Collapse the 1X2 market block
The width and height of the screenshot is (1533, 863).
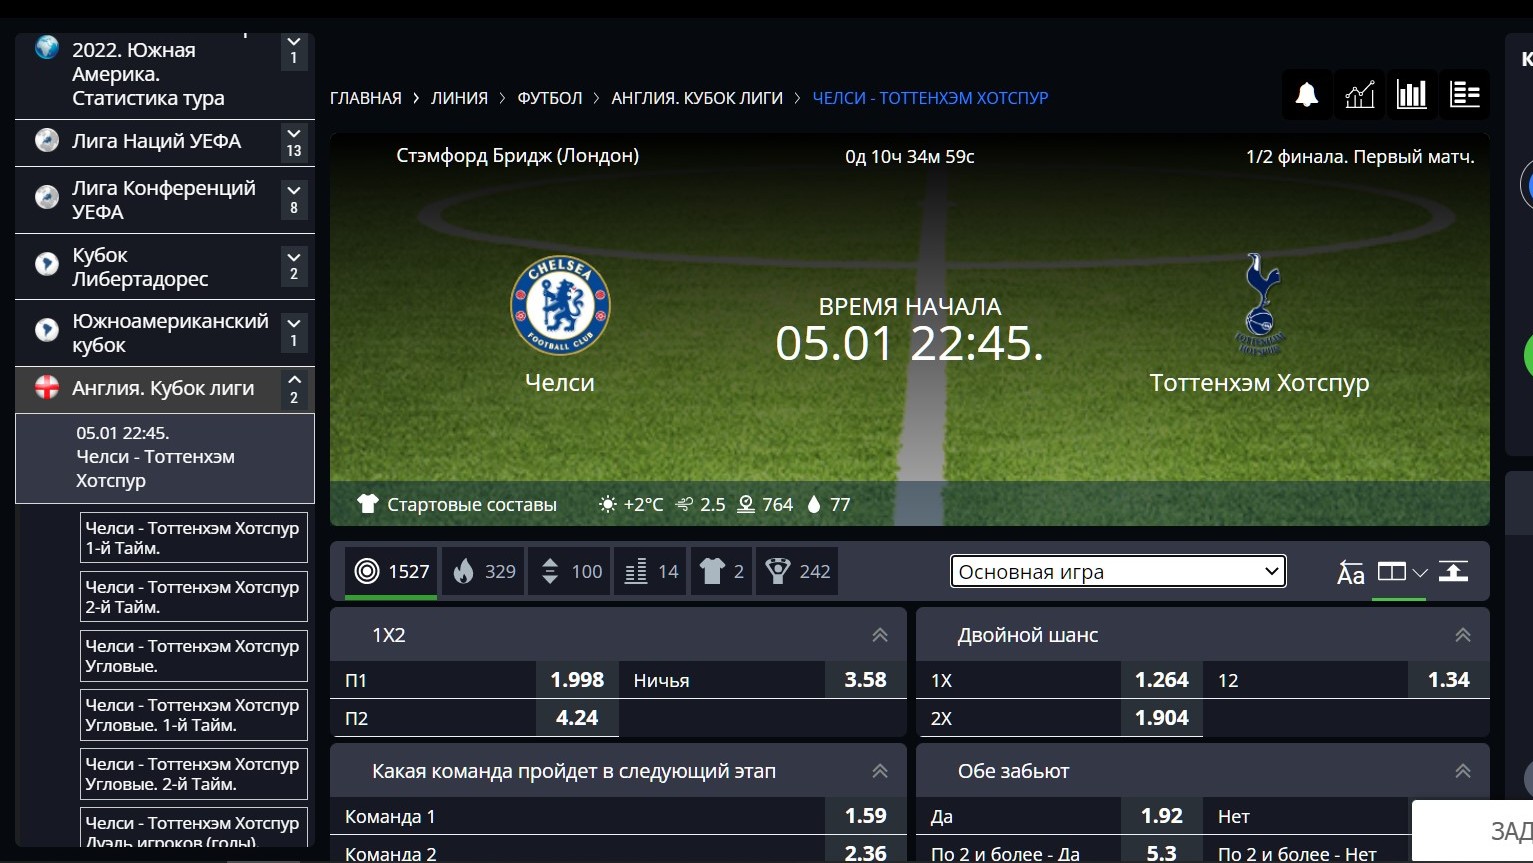[x=880, y=635]
